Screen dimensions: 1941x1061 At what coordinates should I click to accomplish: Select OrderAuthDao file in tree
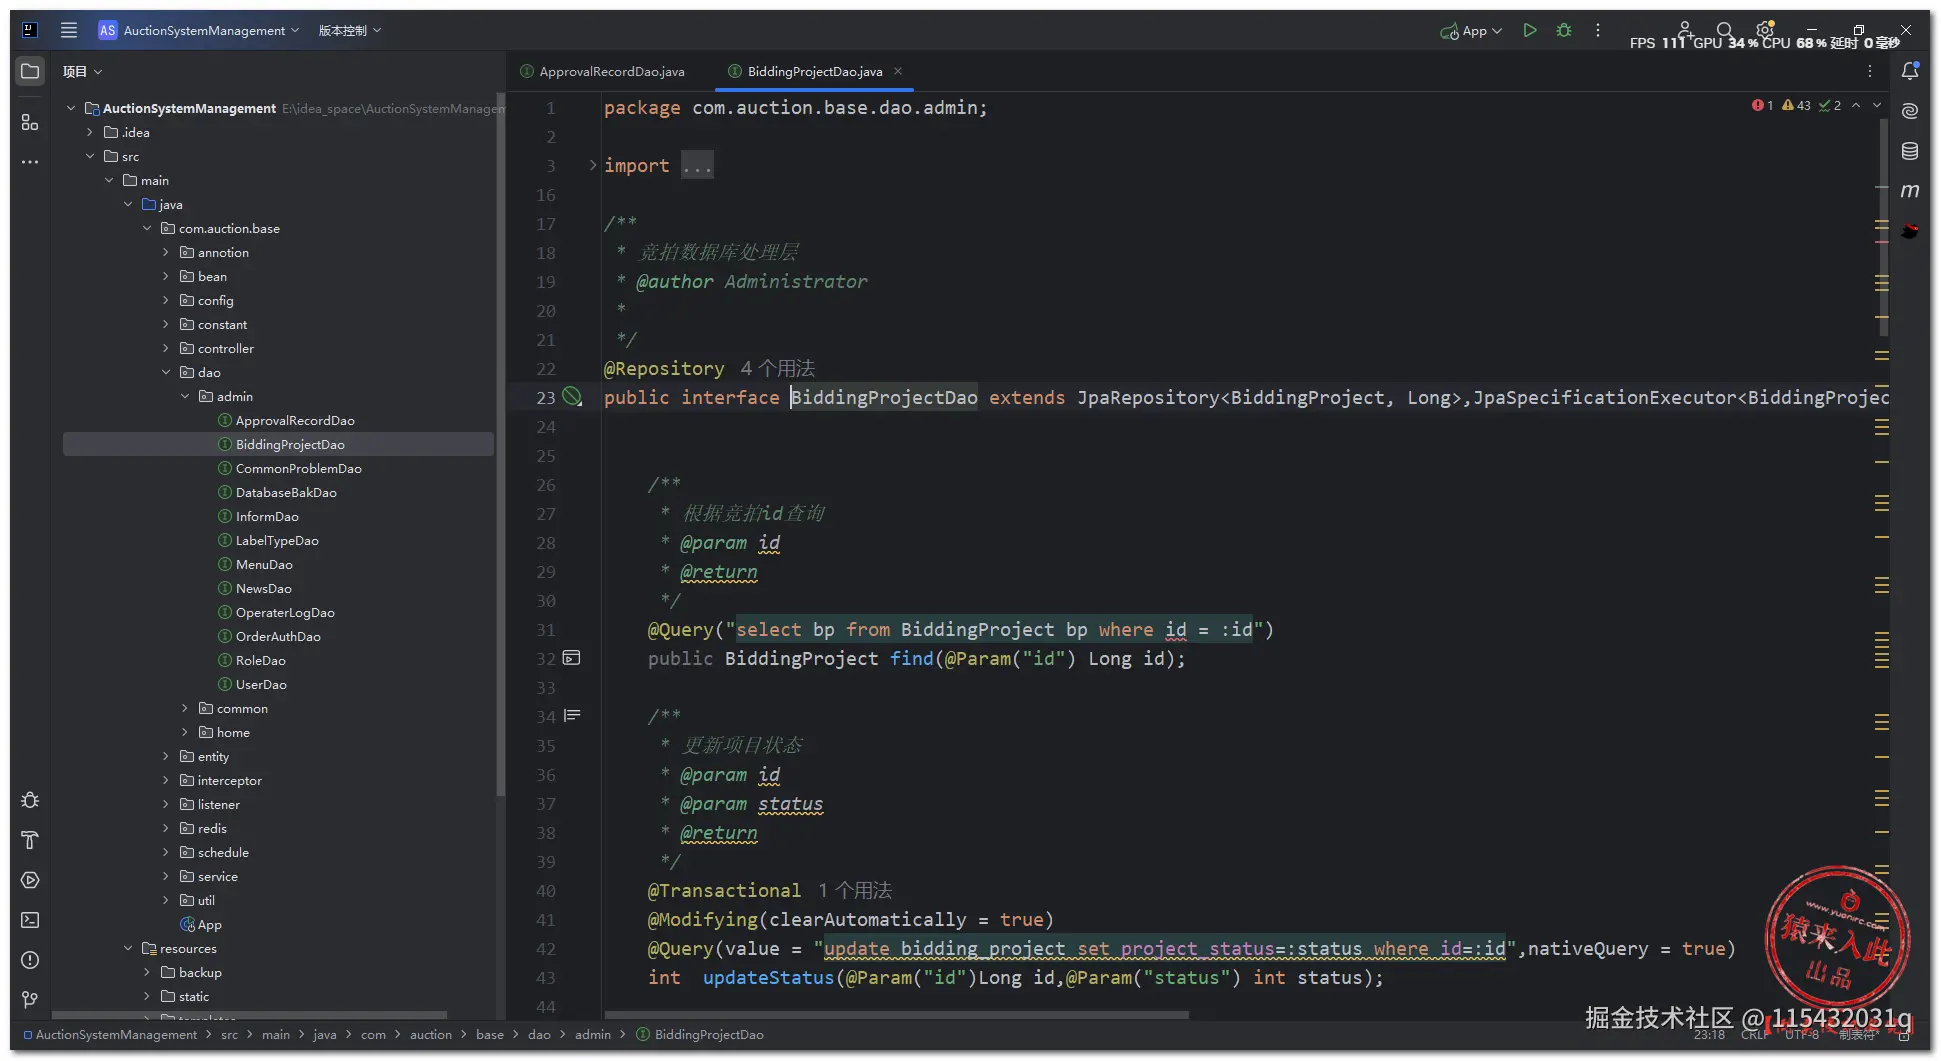278,636
